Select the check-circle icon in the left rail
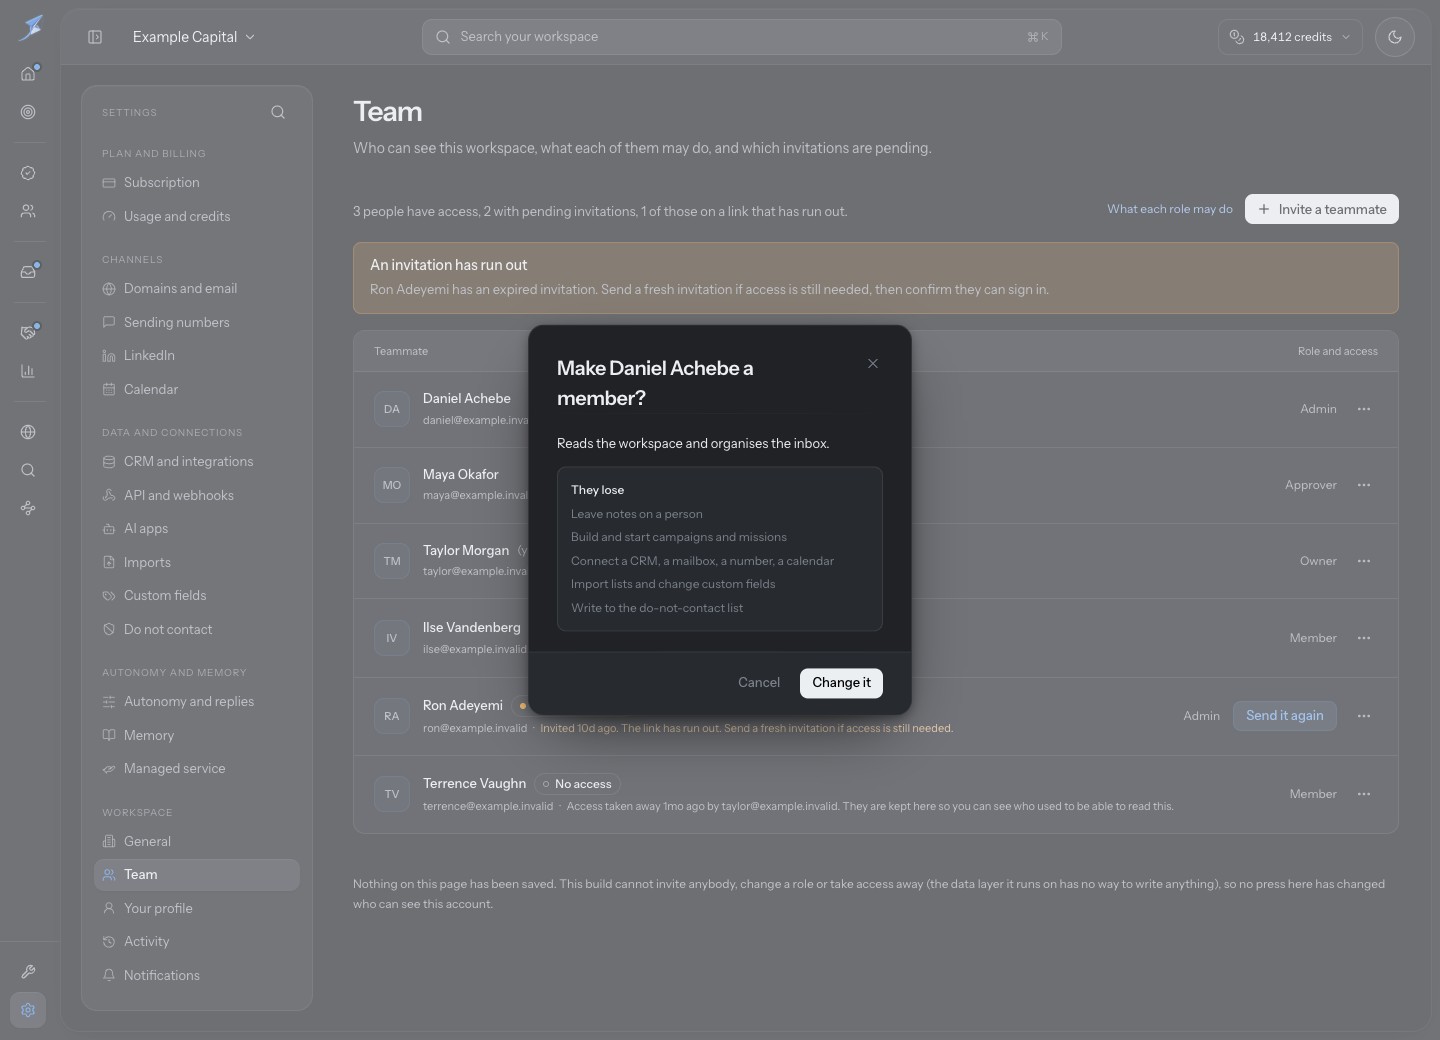This screenshot has width=1440, height=1040. [28, 173]
